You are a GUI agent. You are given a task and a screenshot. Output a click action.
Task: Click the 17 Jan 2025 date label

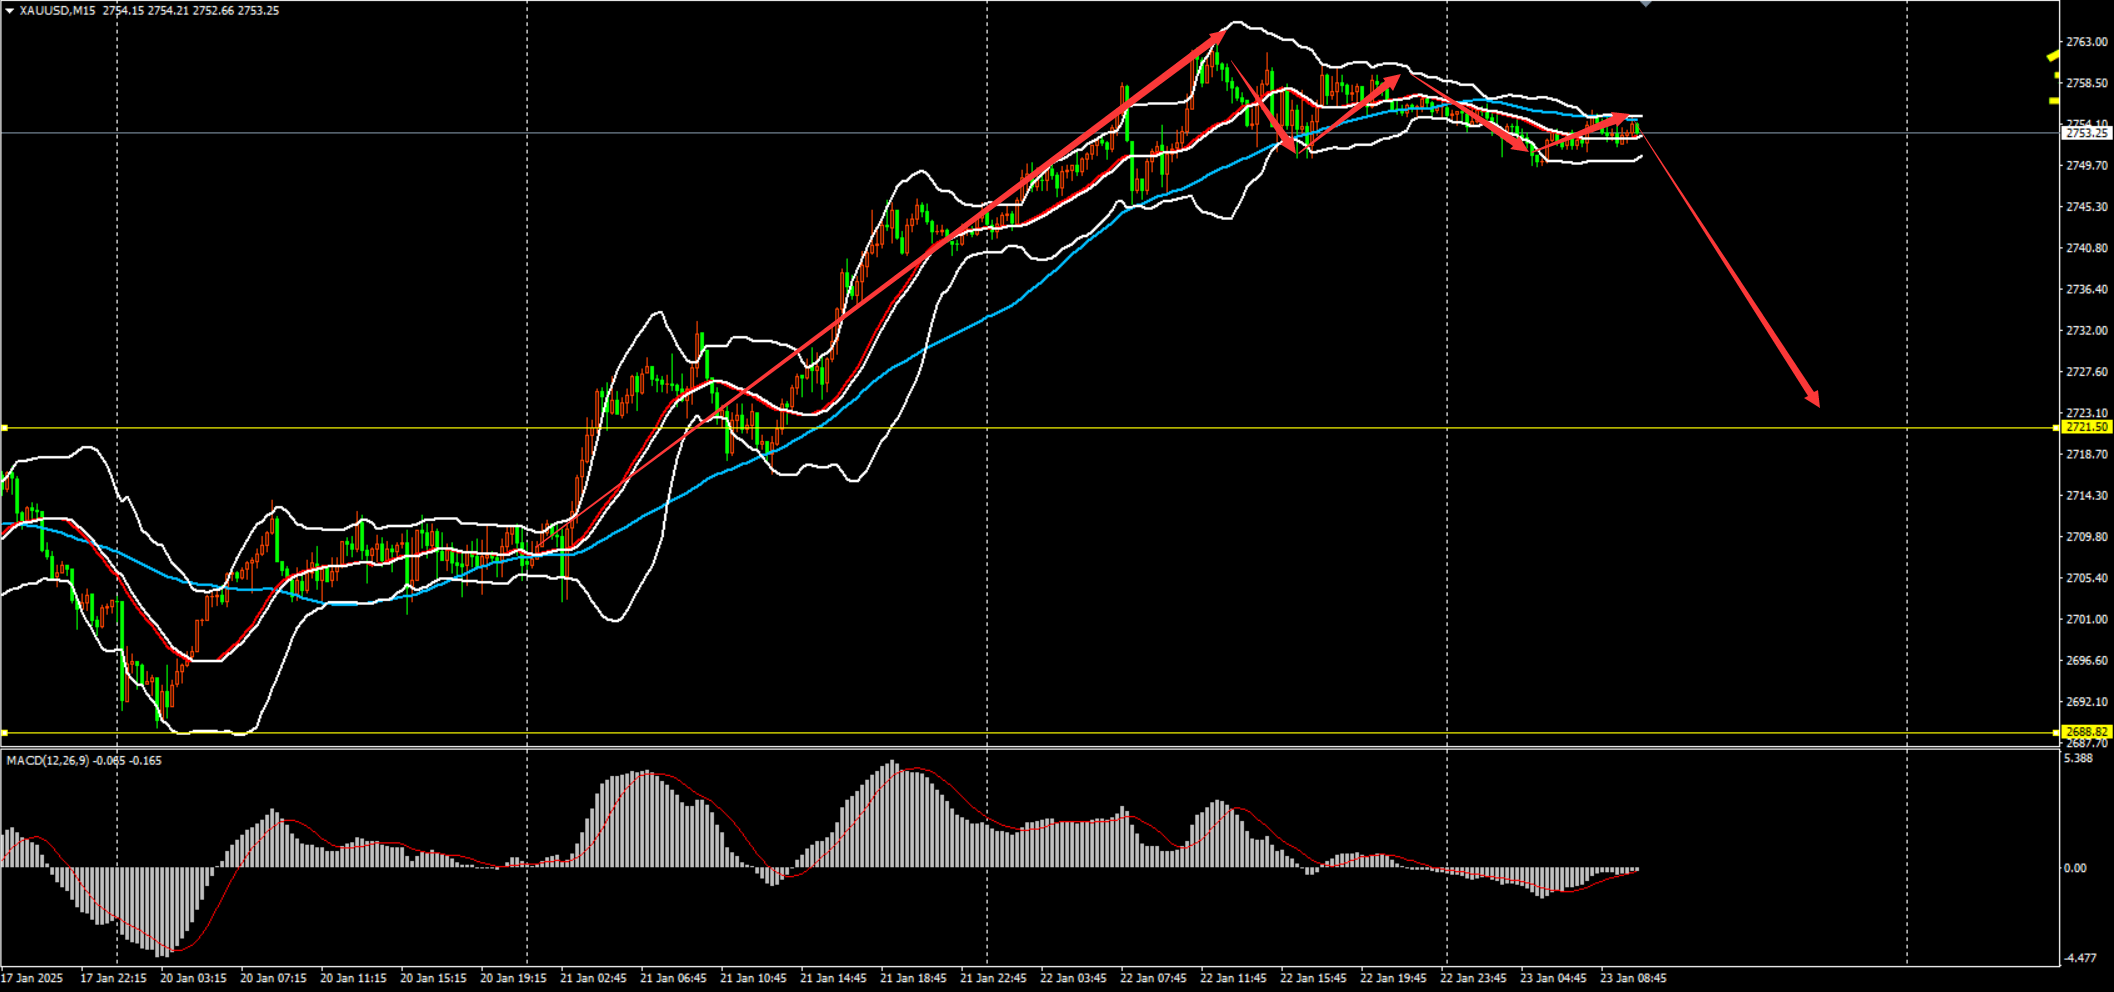tap(32, 978)
